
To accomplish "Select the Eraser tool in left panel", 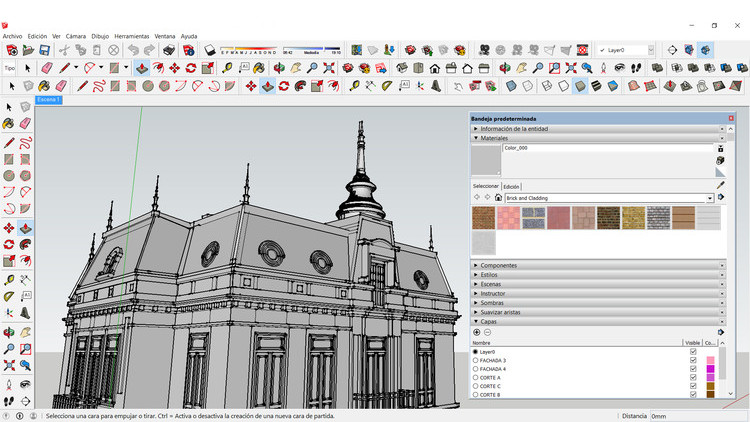I will pos(25,123).
